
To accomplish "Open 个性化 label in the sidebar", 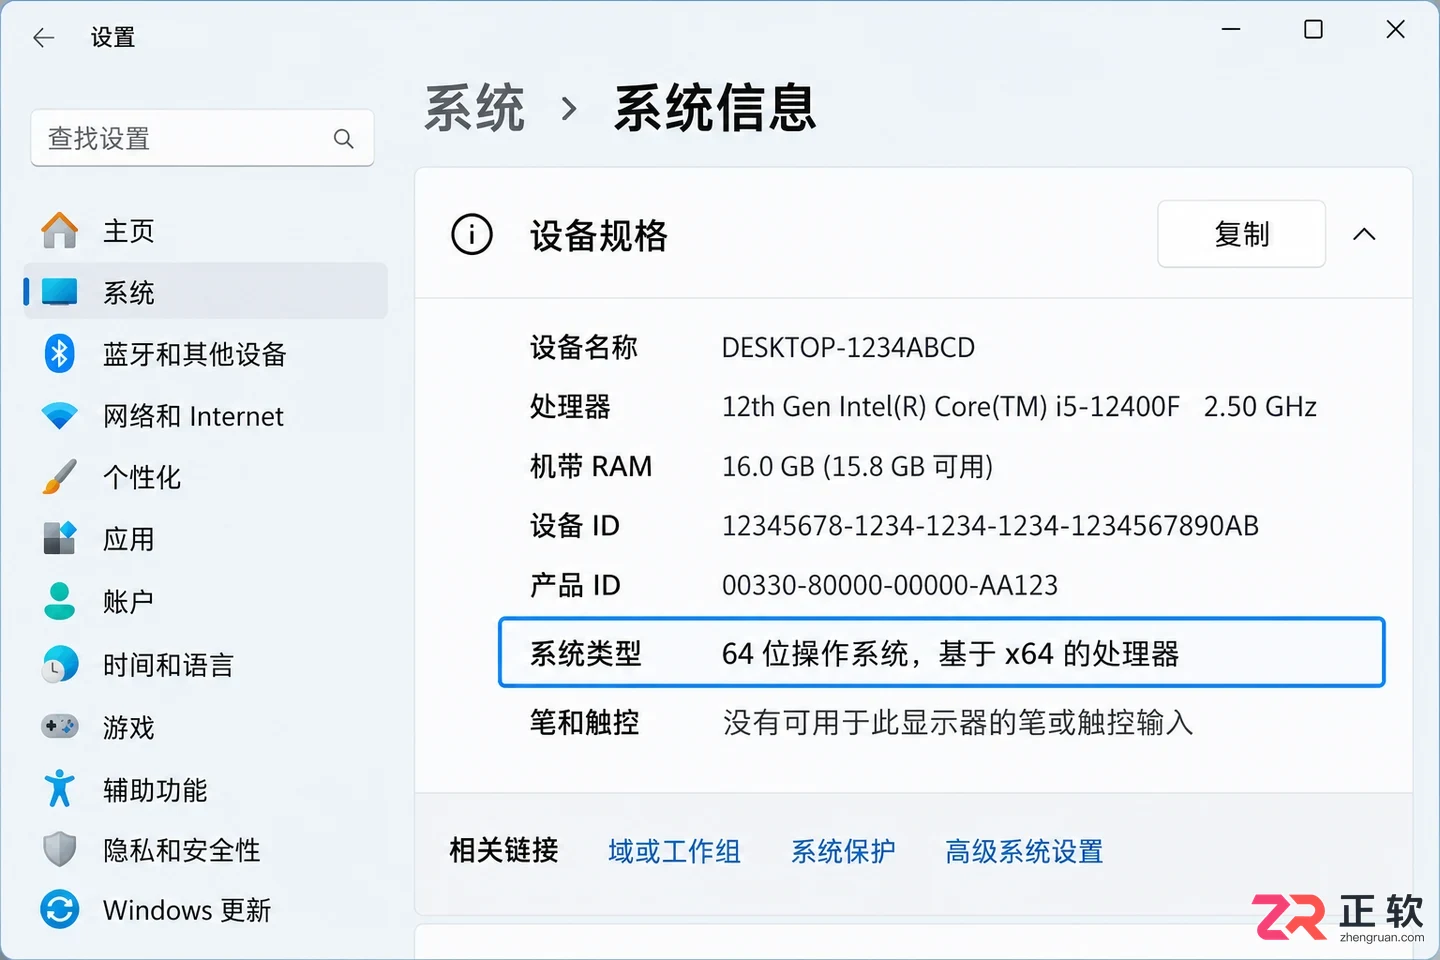I will click(142, 477).
